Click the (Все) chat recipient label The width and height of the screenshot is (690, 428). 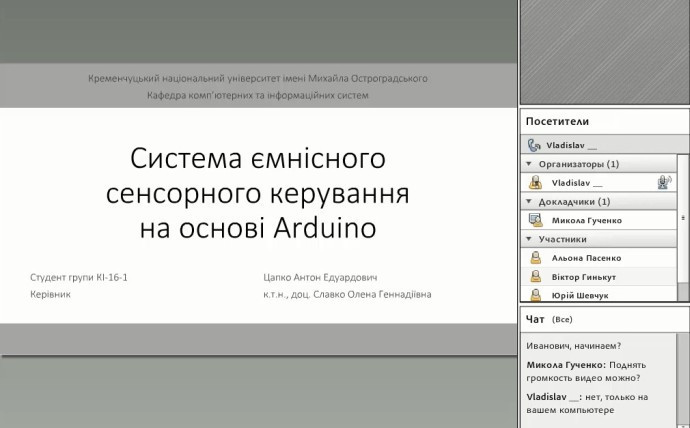pyautogui.click(x=562, y=320)
